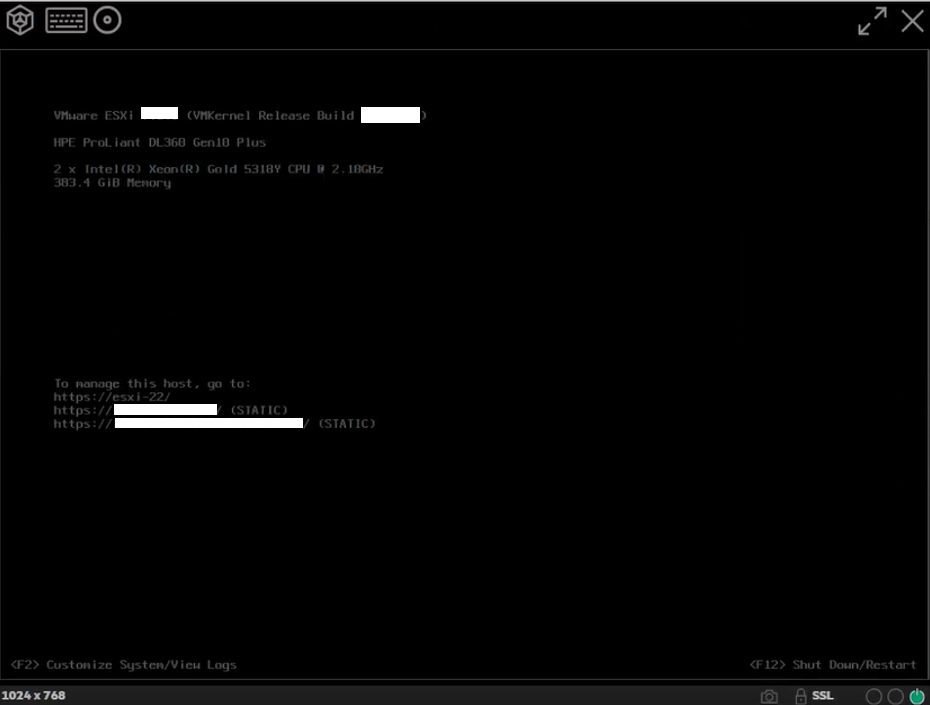The width and height of the screenshot is (930, 705).
Task: Click Shut Down/Restart
Action: pos(832,664)
